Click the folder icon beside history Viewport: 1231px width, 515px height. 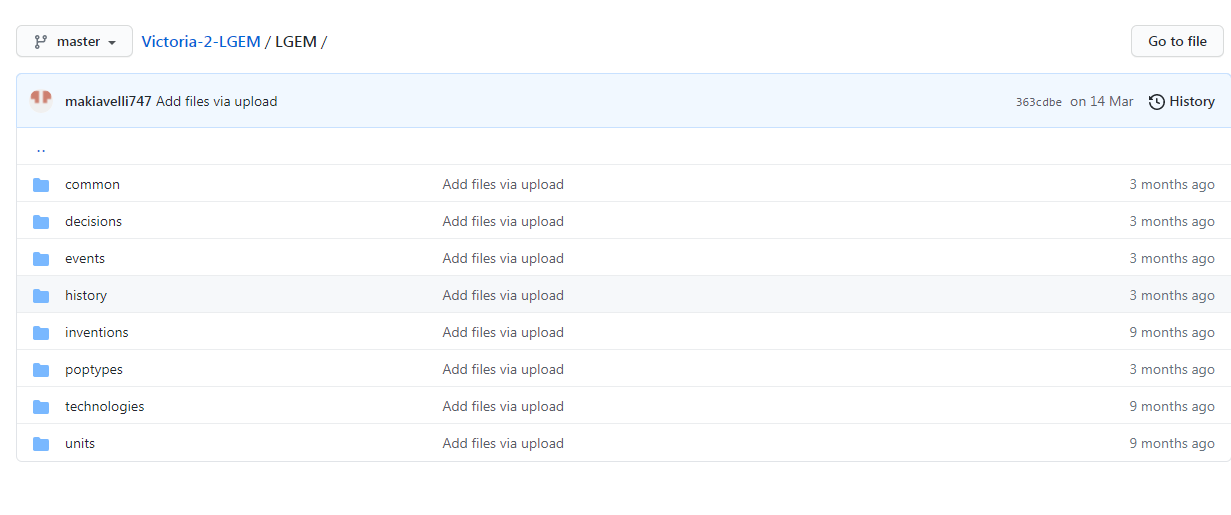click(x=41, y=295)
